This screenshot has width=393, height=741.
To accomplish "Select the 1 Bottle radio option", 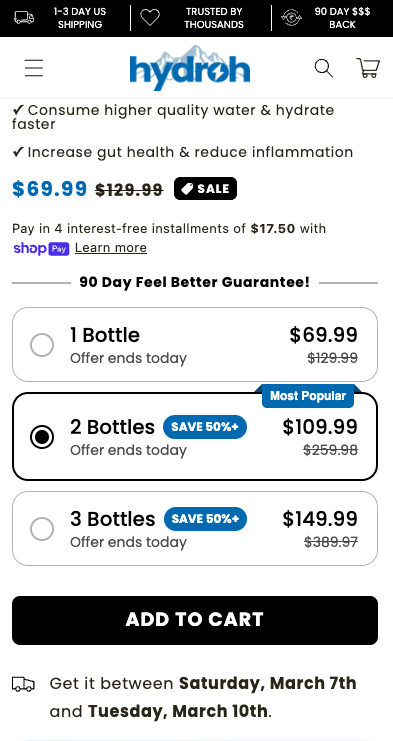I will [42, 345].
